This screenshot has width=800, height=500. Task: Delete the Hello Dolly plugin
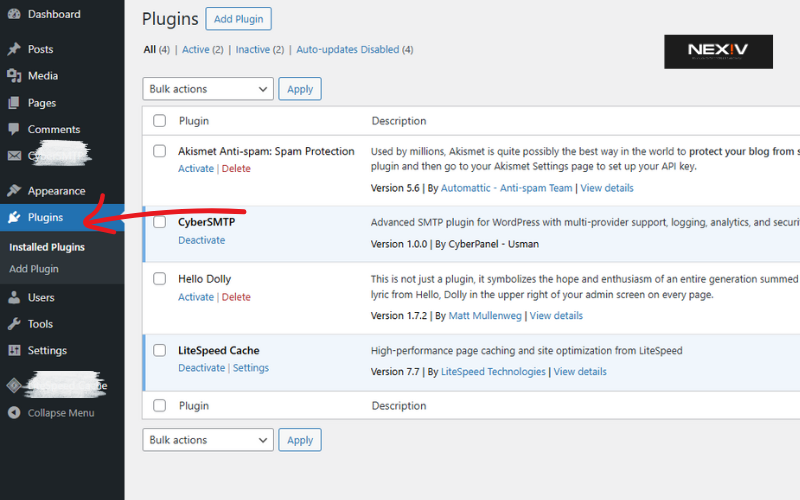click(236, 297)
